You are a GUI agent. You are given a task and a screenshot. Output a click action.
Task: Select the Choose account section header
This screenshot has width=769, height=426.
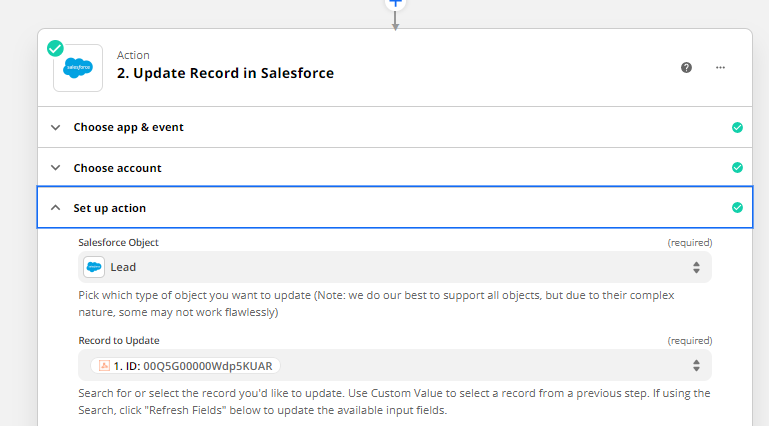pyautogui.click(x=395, y=168)
